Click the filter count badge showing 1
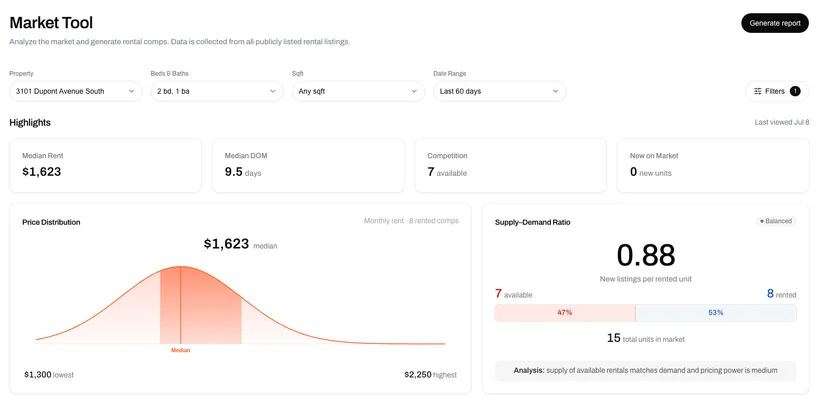The height and width of the screenshot is (400, 828). tap(795, 91)
